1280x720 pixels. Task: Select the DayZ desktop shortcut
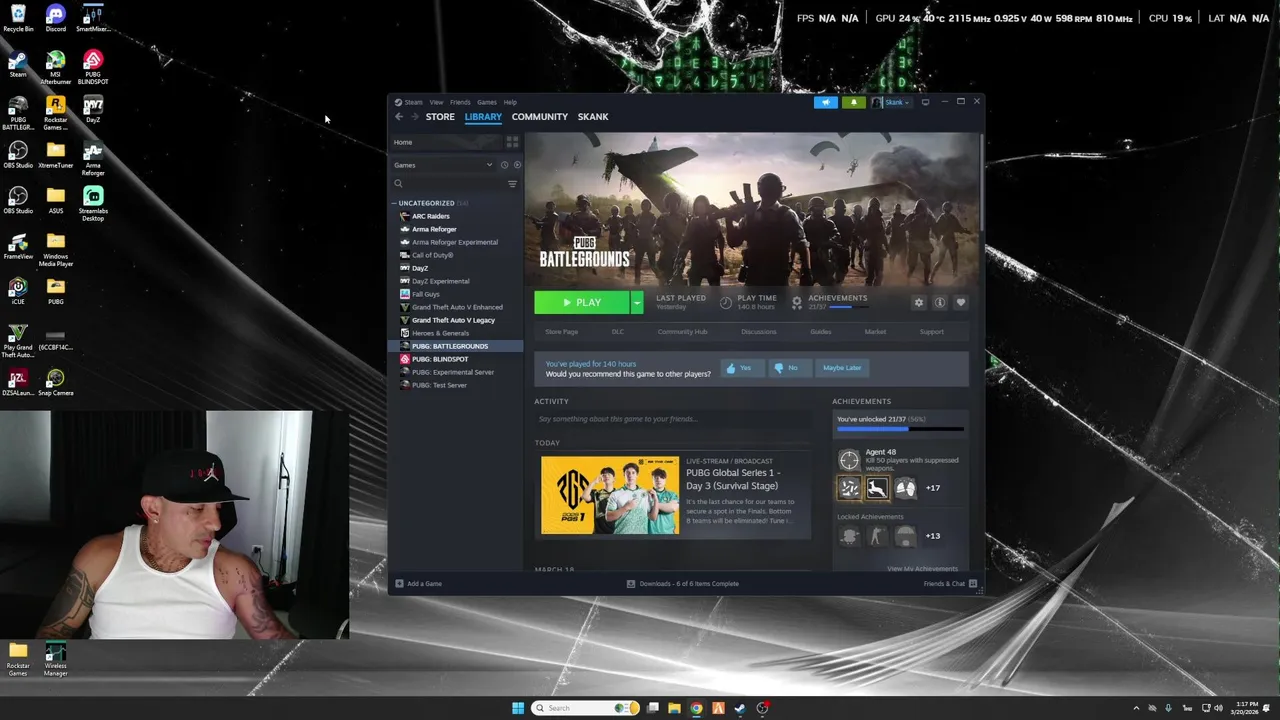93,109
